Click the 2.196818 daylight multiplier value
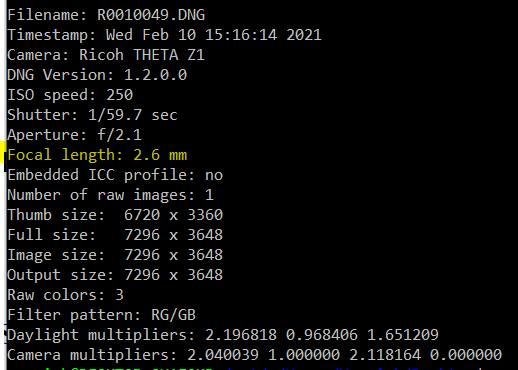This screenshot has height=370, width=518. click(241, 335)
